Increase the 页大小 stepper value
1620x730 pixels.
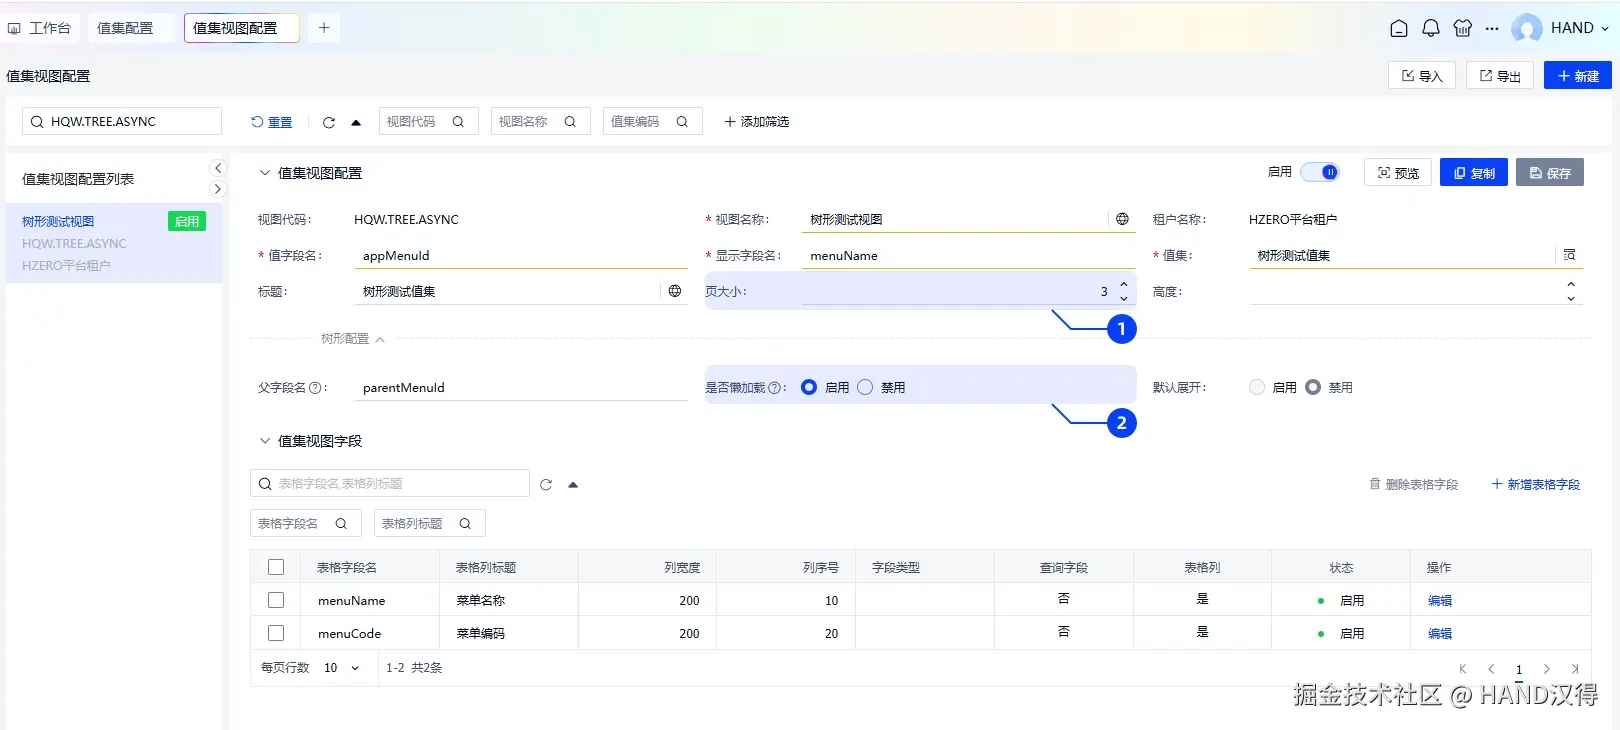[x=1124, y=285]
